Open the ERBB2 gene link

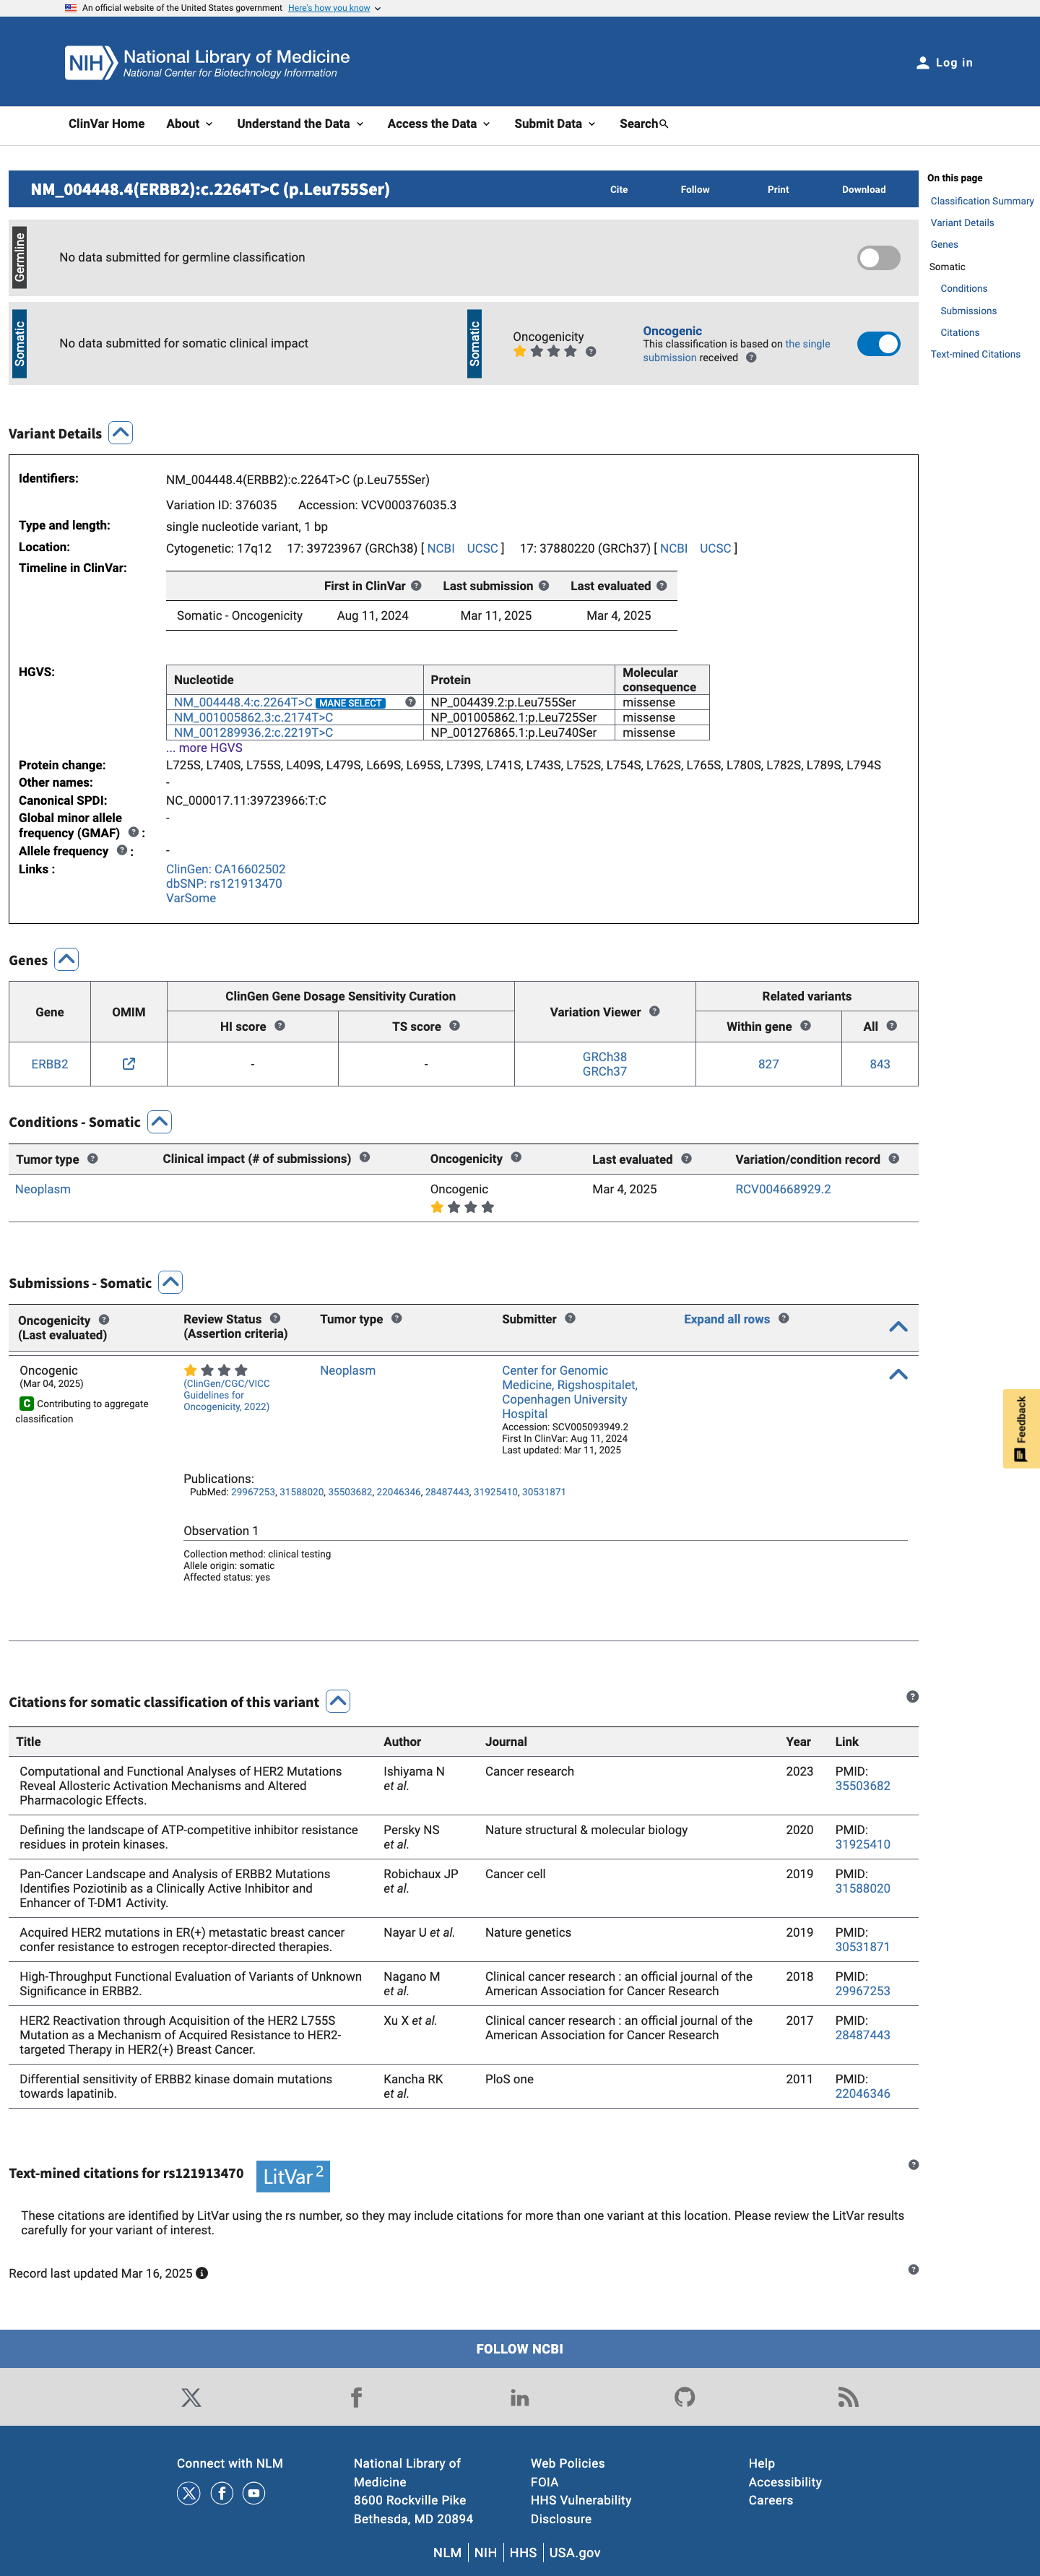[50, 1064]
